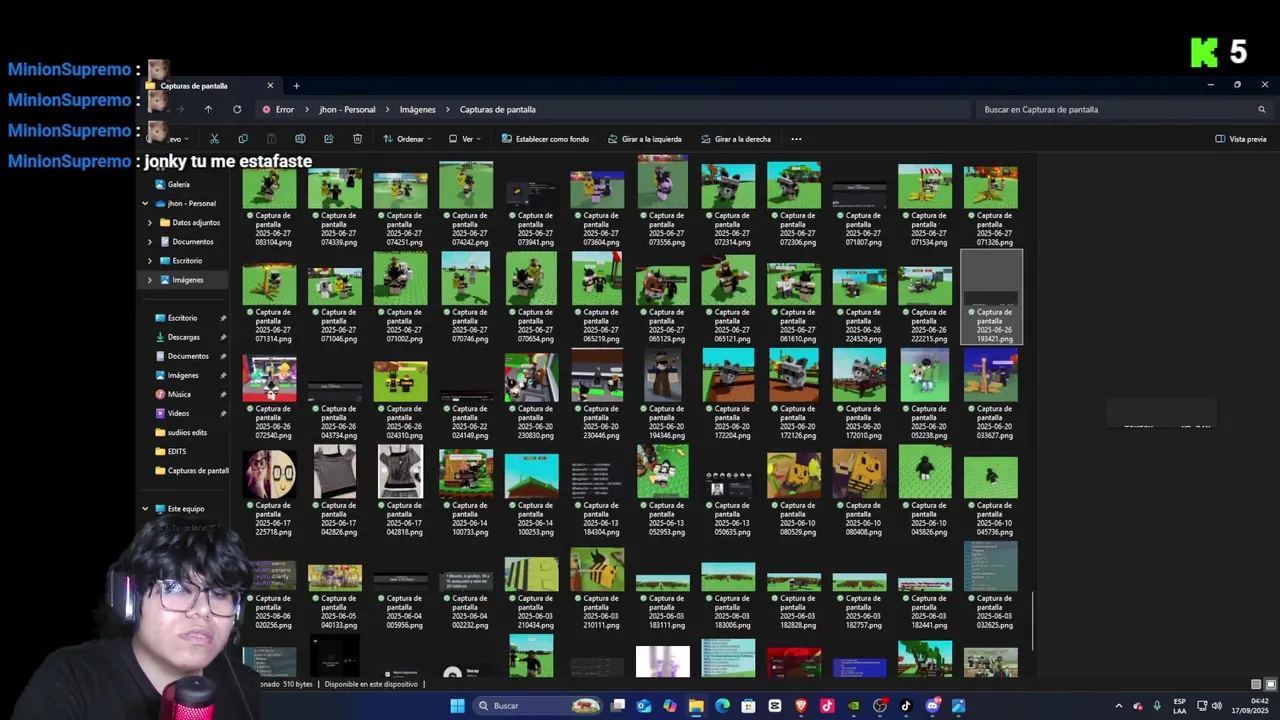Open the three-dots more options menu
Viewport: 1280px width, 720px height.
796,139
